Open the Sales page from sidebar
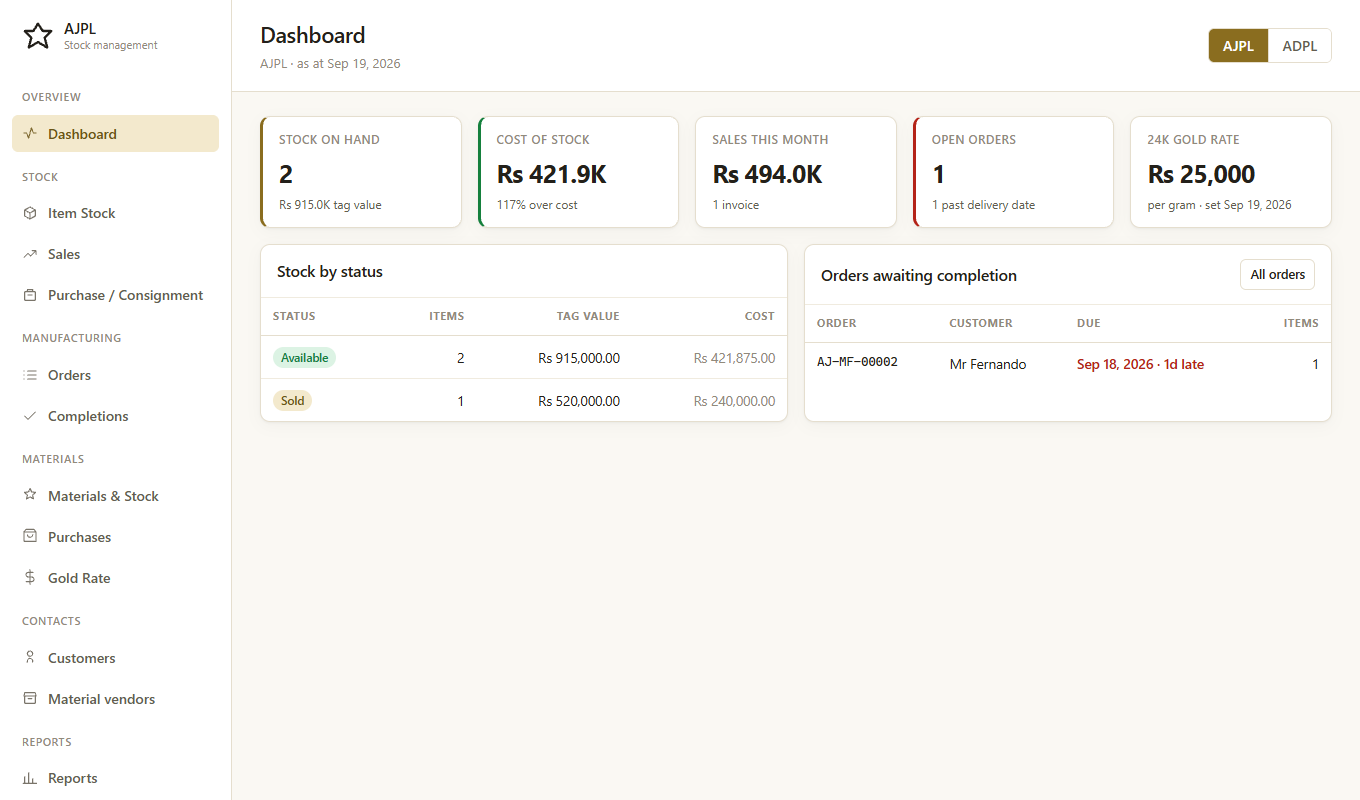The width and height of the screenshot is (1360, 800). tap(115, 254)
